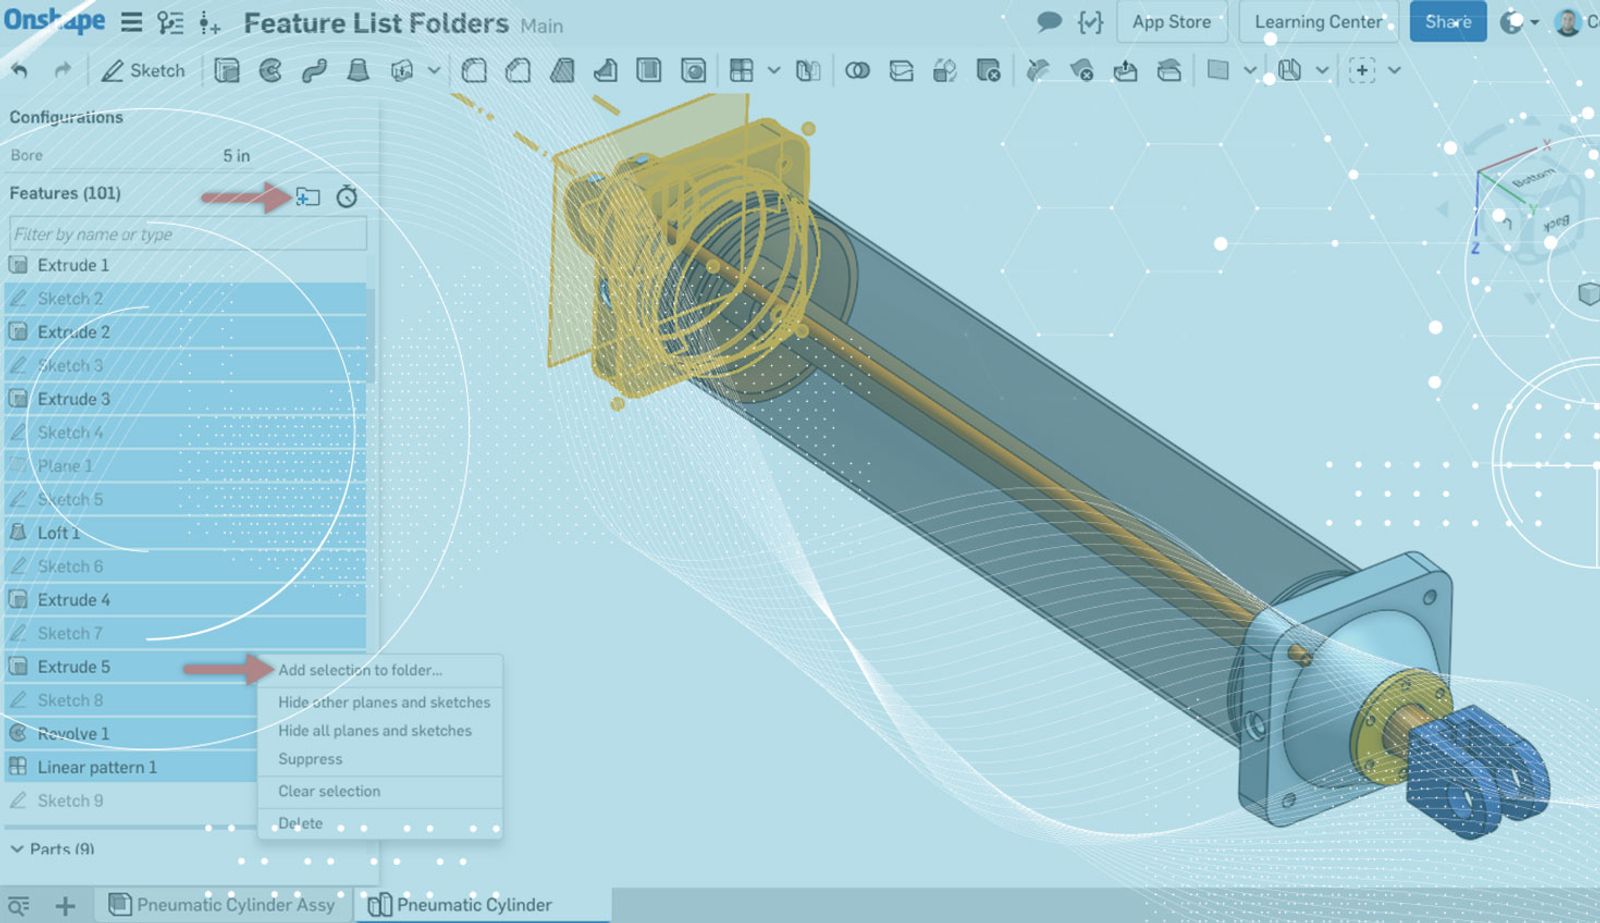Click the Share button

1447,22
